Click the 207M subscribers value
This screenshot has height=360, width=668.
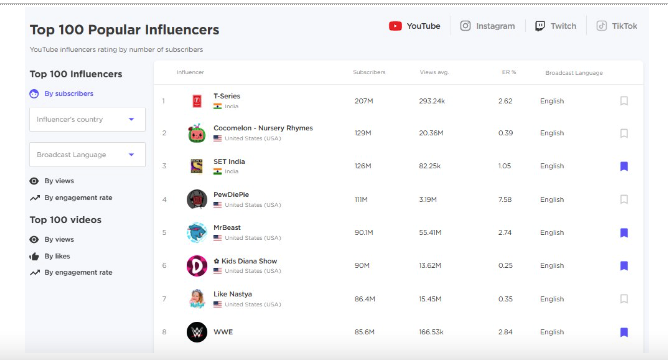click(363, 101)
